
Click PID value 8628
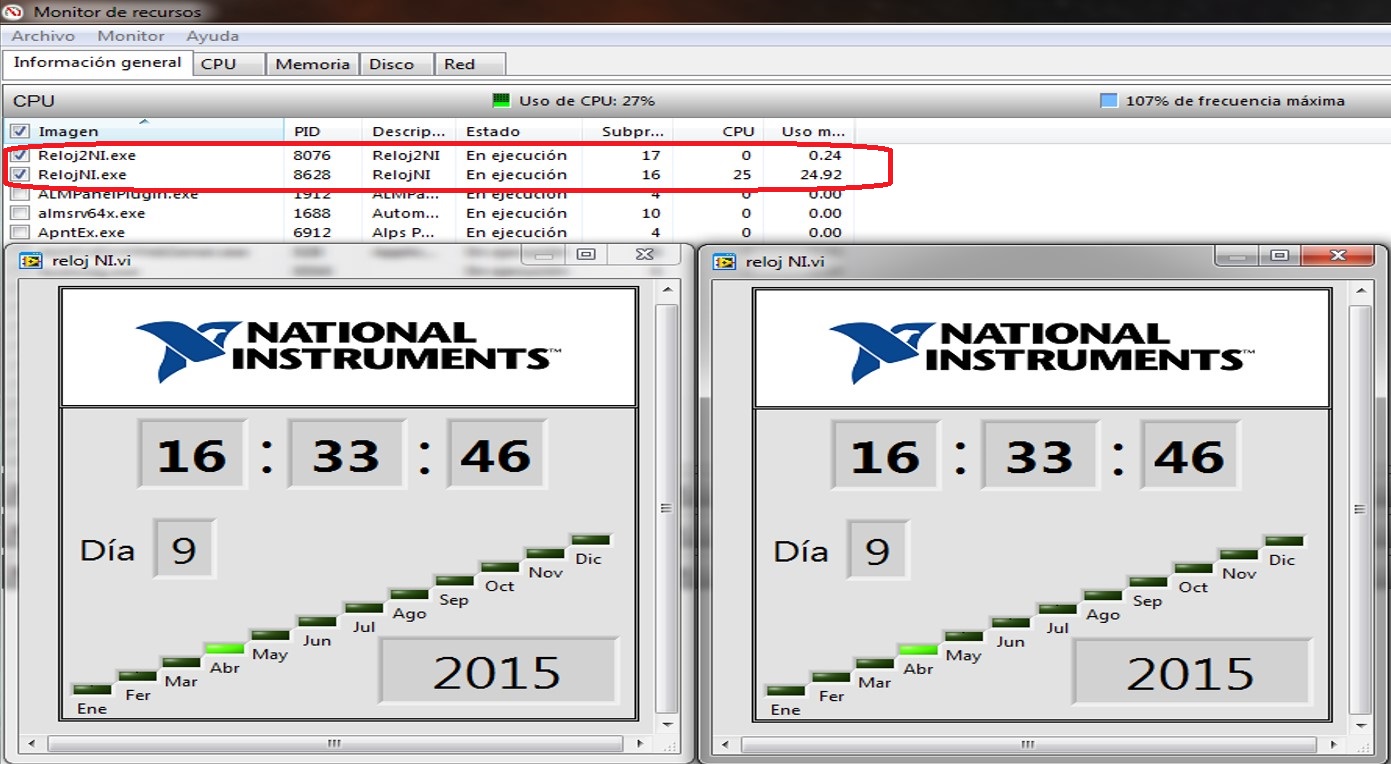tap(312, 175)
